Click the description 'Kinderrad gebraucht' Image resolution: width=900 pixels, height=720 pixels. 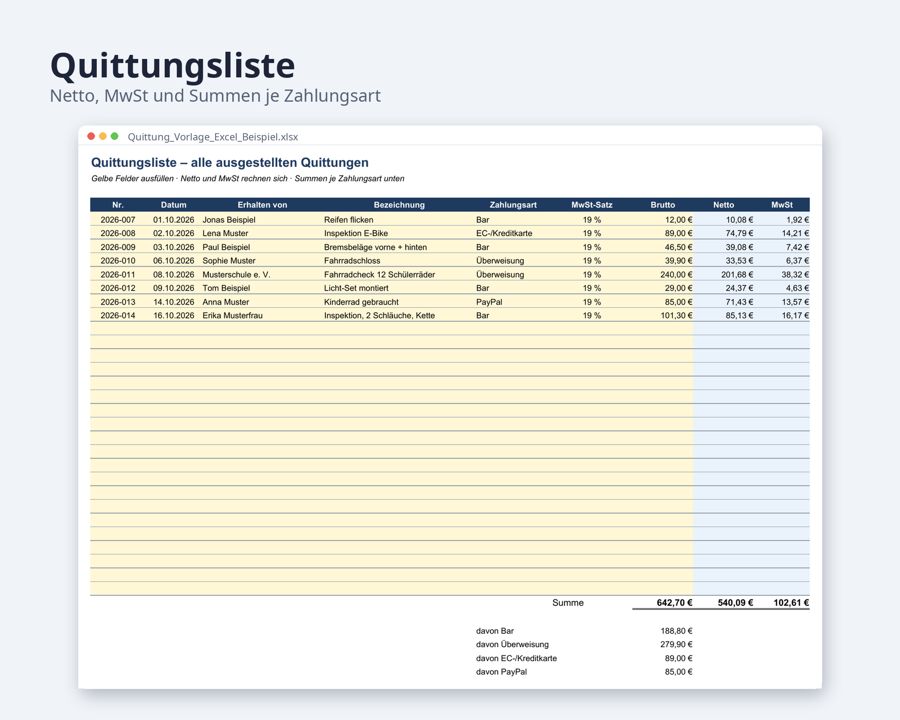click(361, 302)
